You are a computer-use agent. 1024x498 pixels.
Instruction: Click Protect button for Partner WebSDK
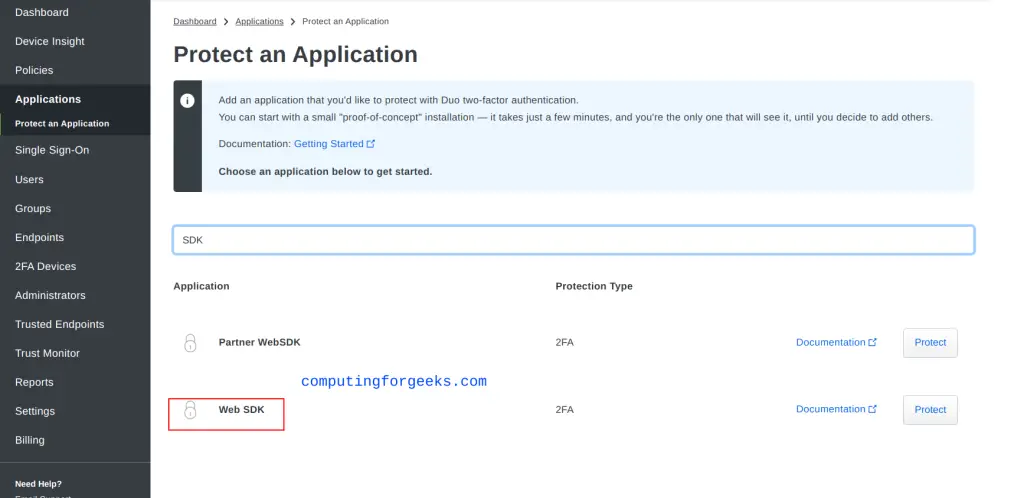[930, 343]
